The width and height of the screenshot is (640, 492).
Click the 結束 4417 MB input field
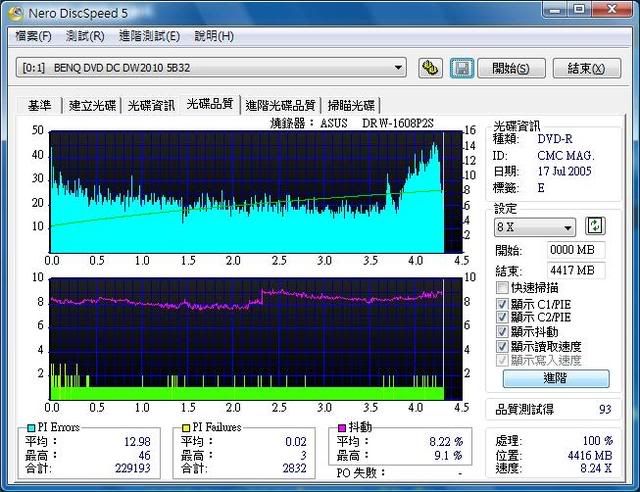point(576,270)
